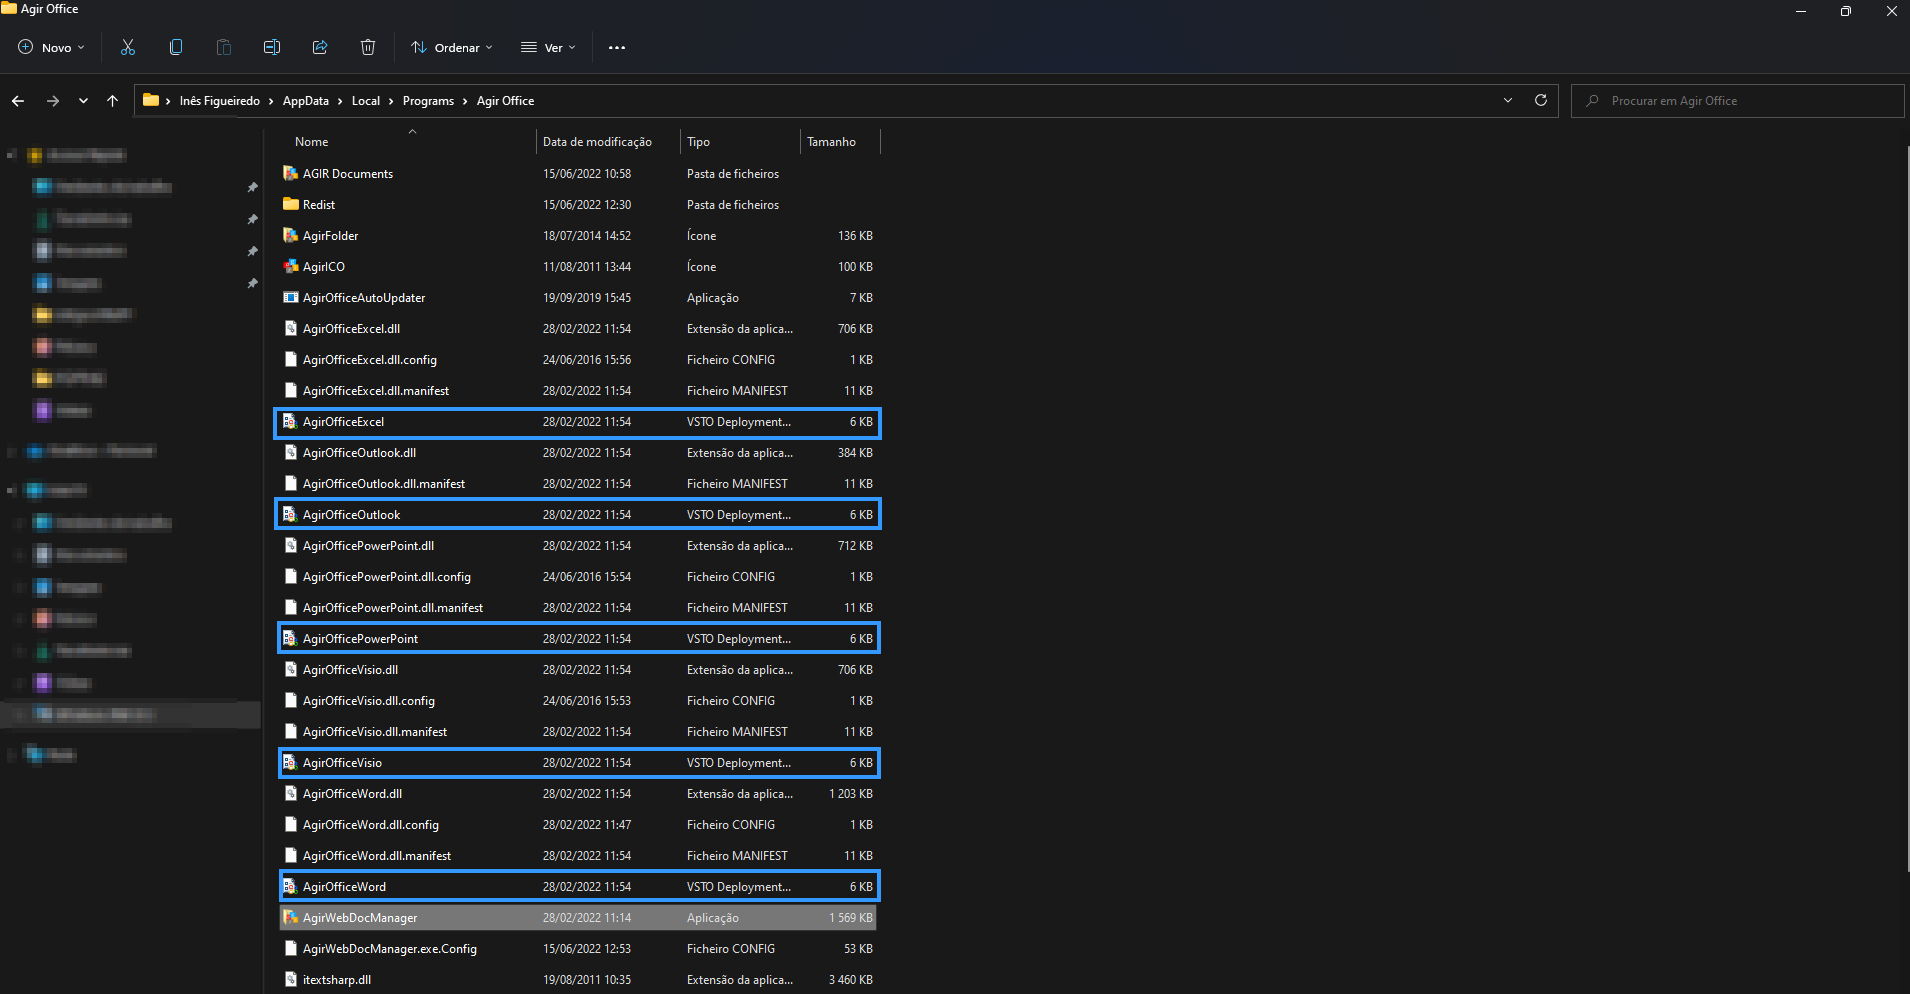
Task: Select the itextsharp.dll file icon
Action: 291,979
